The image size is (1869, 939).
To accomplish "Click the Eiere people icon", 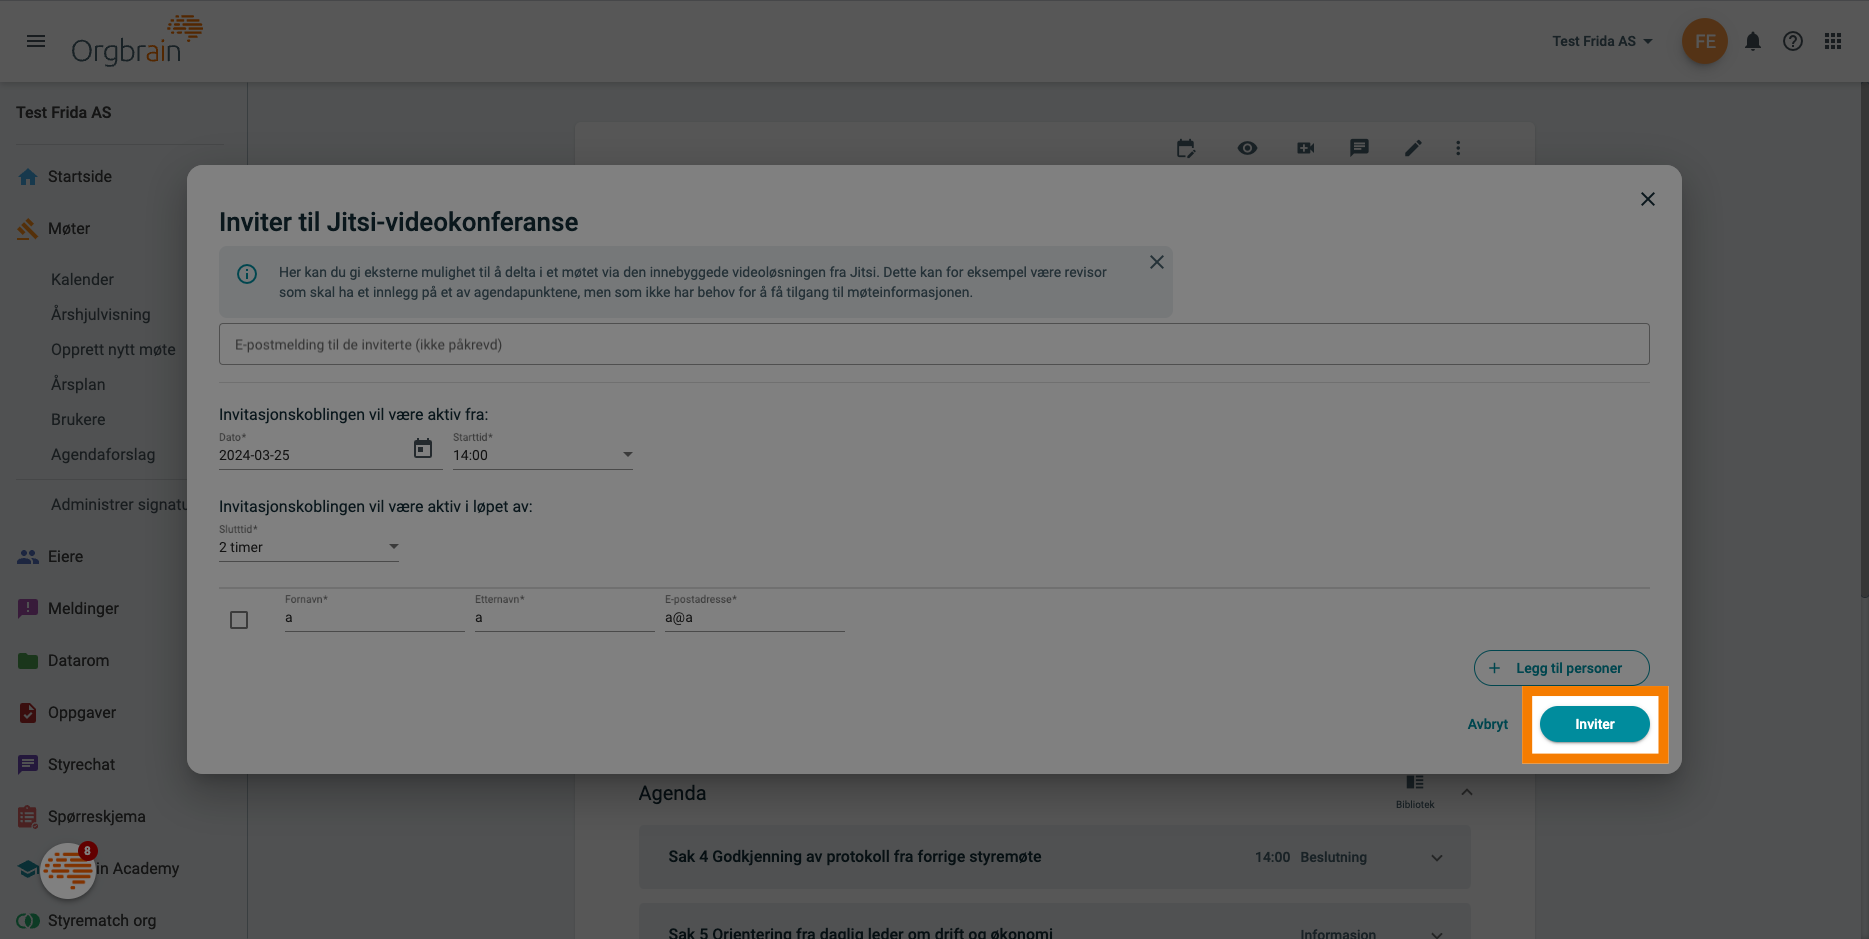I will (x=28, y=557).
